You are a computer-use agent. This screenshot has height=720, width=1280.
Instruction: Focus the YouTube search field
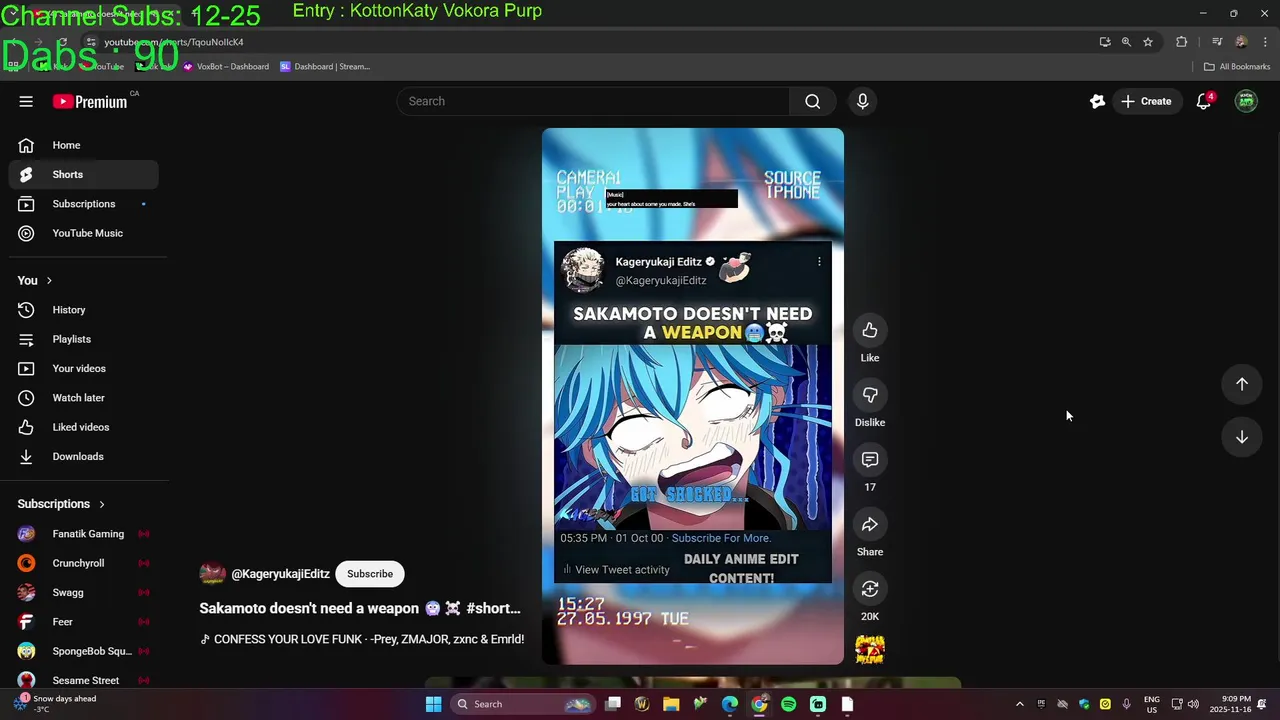(x=594, y=101)
